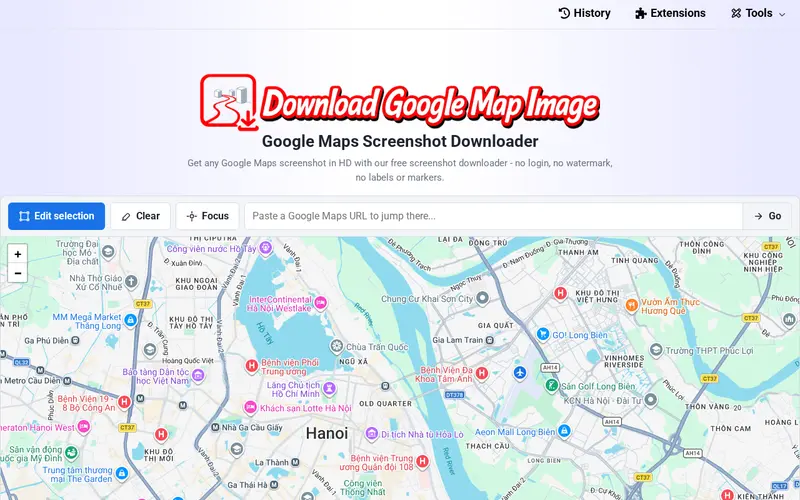The image size is (800, 500).
Task: Click the Công viên nước Hồ Tây marker
Action: (265, 248)
